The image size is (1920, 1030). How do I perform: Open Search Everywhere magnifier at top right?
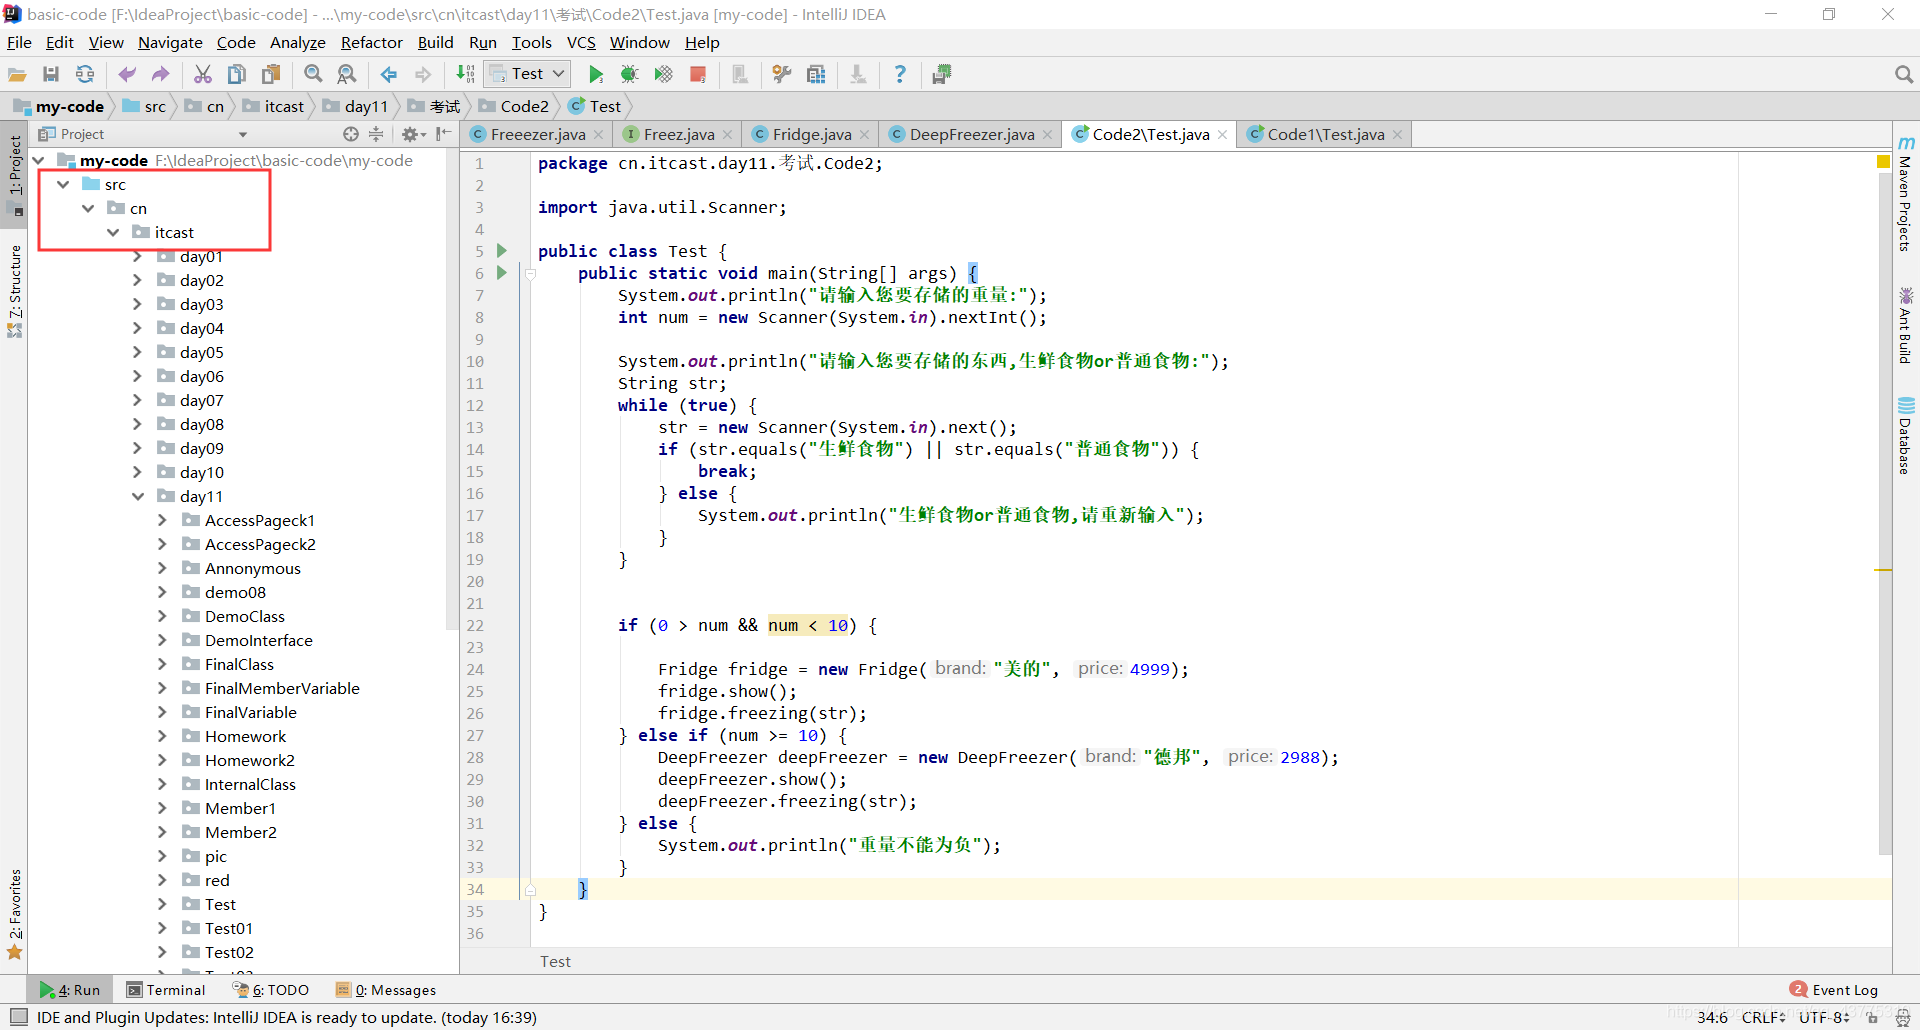tap(1903, 74)
